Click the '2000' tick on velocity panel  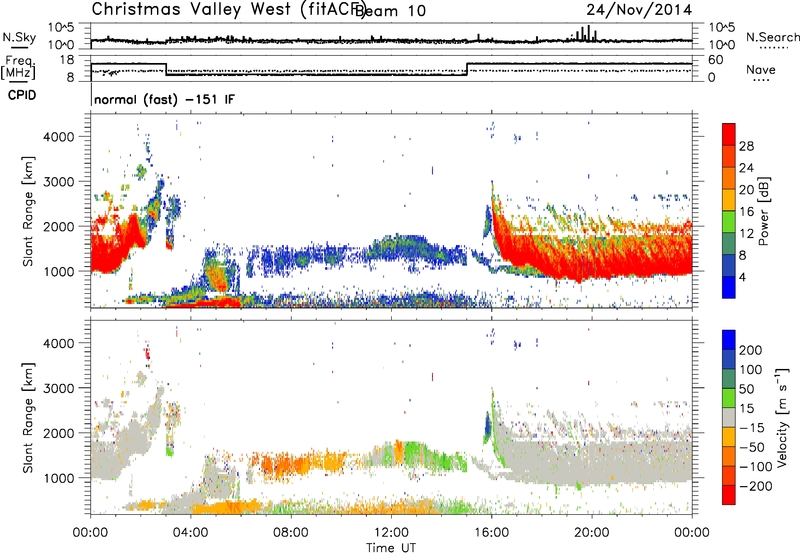click(x=59, y=433)
